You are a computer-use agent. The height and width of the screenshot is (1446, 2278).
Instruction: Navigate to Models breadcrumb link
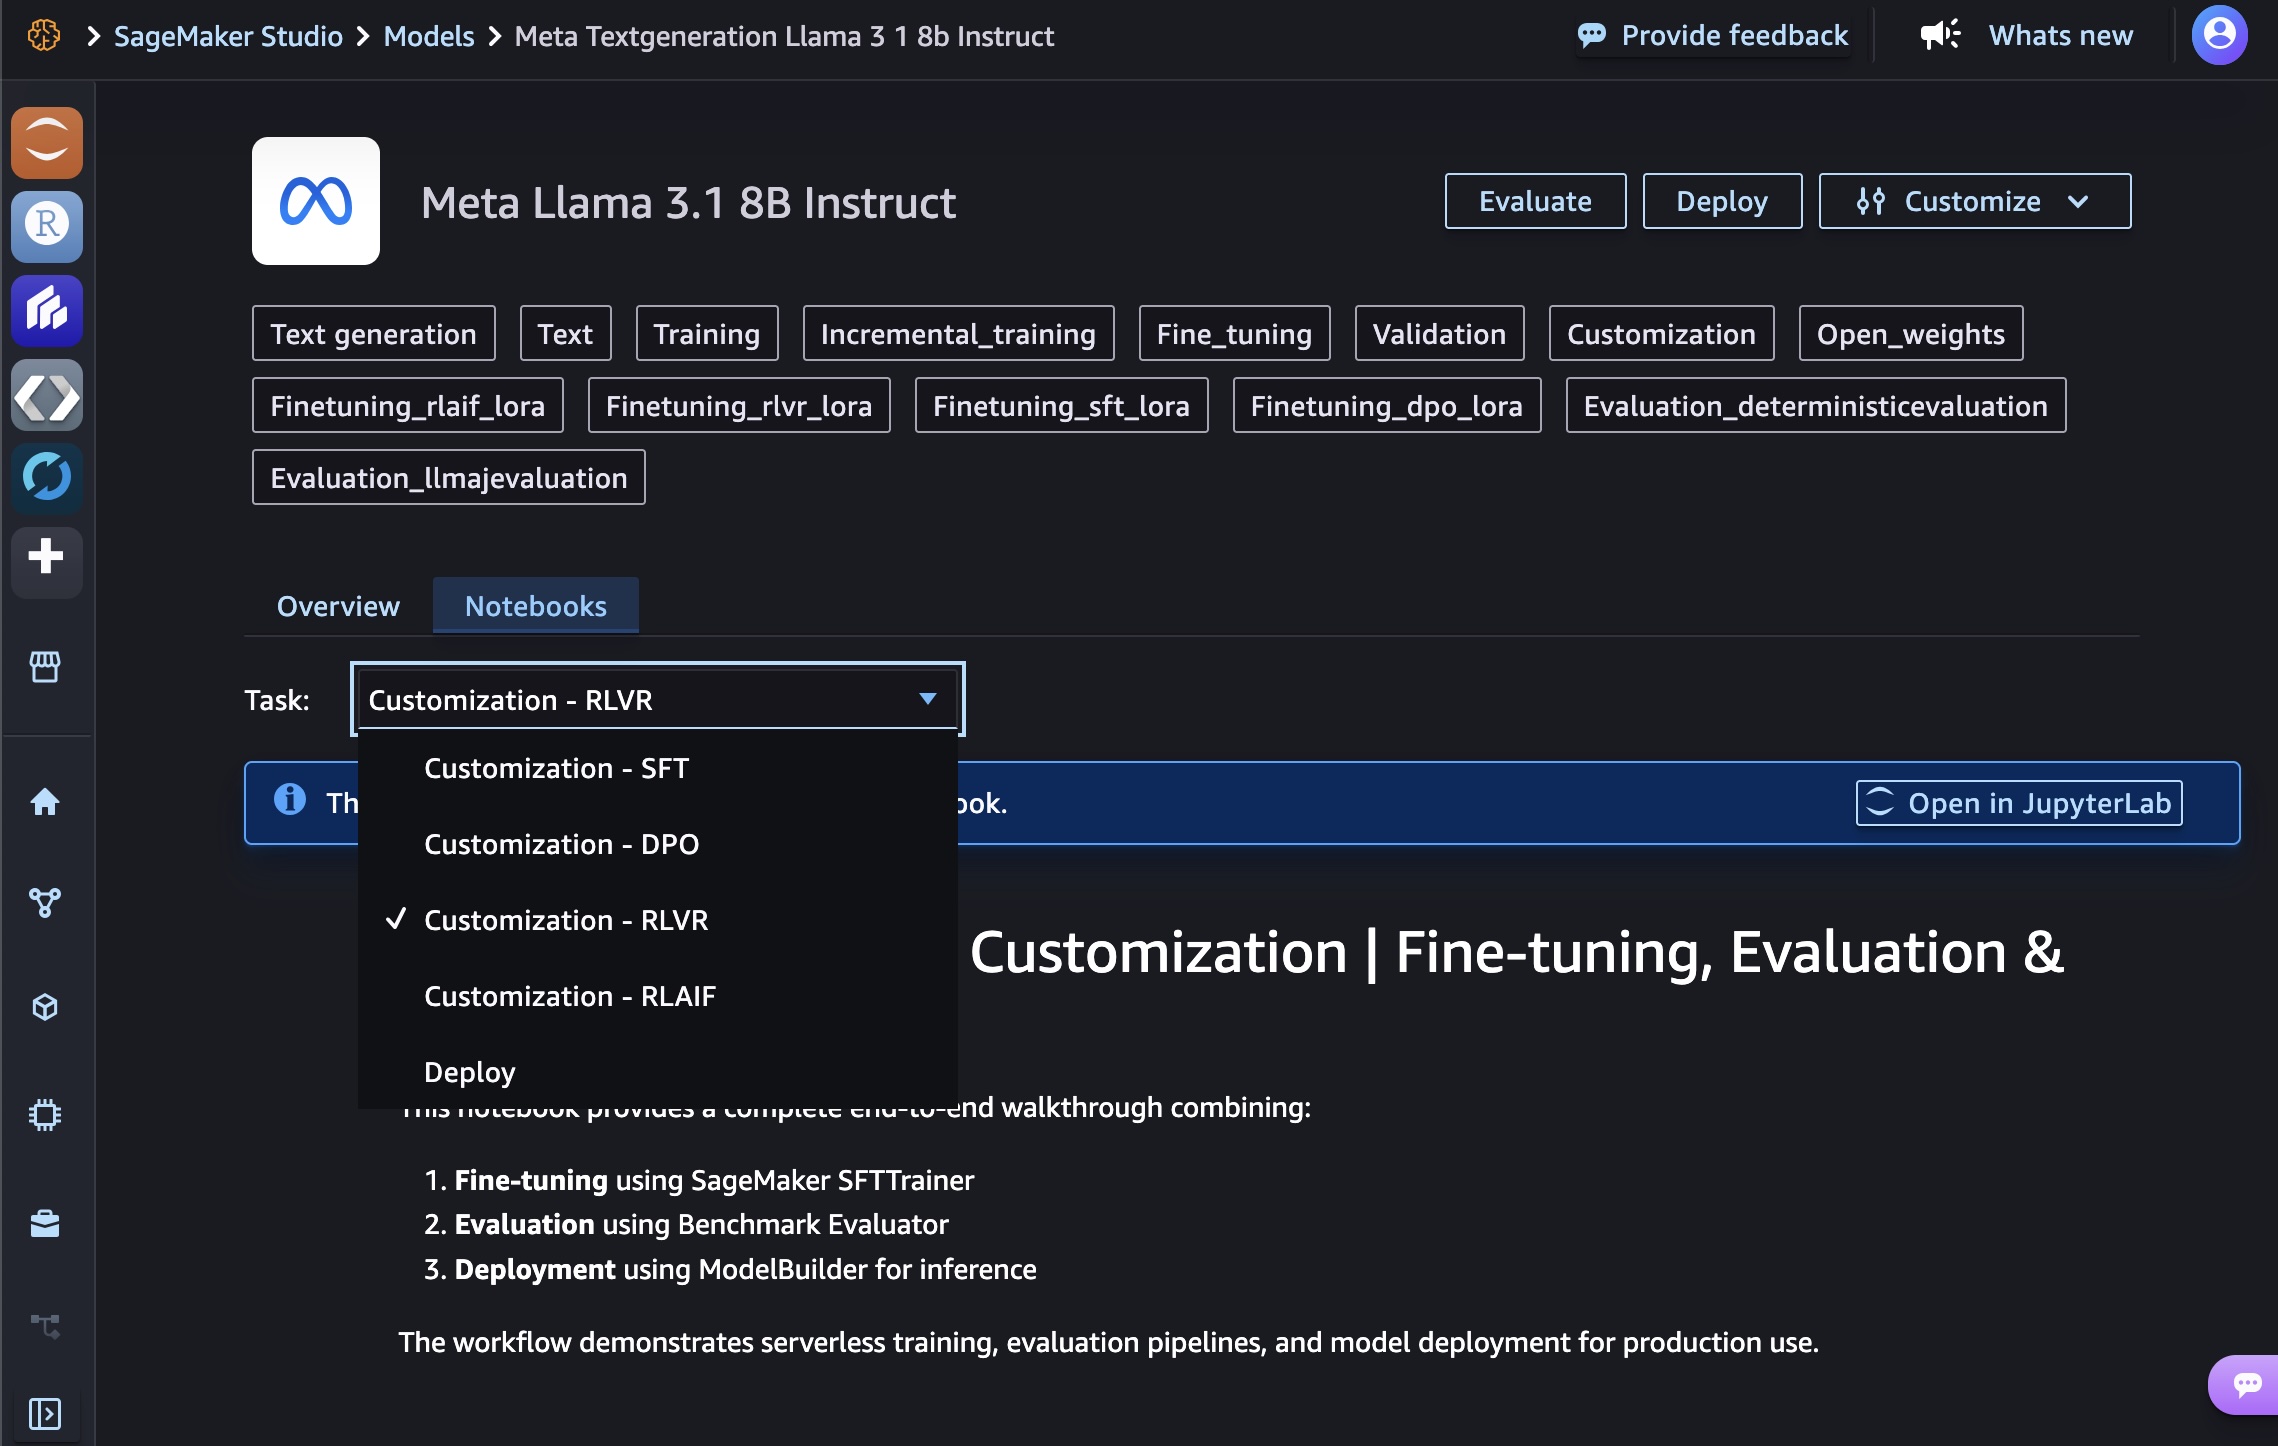point(429,36)
